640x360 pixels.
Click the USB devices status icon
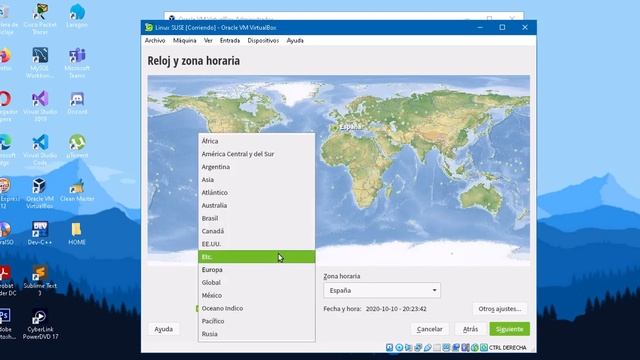(428, 347)
